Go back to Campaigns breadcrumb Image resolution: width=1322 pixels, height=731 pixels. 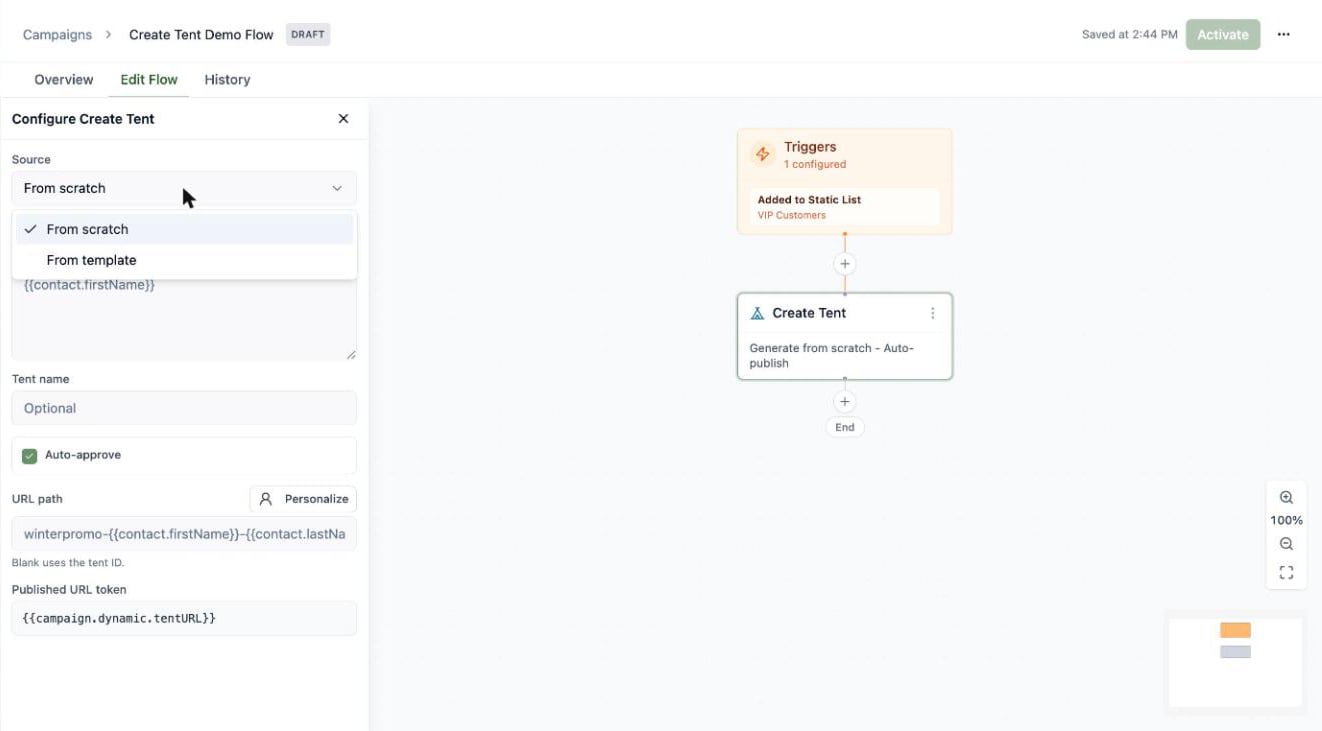[x=57, y=34]
